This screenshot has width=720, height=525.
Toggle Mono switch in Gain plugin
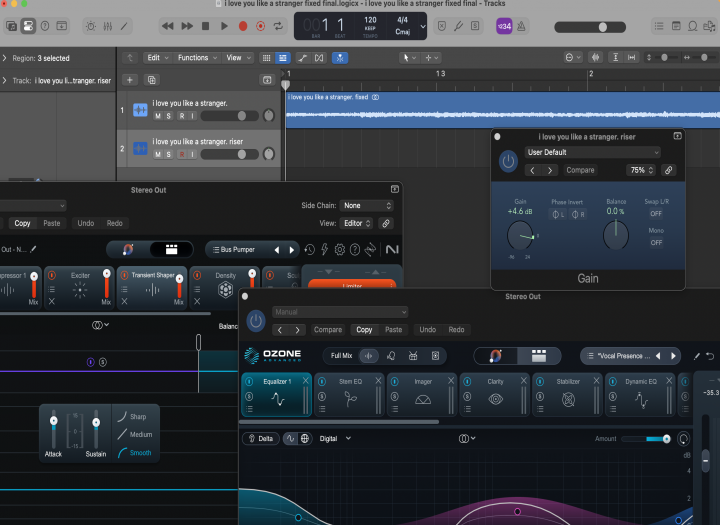tap(656, 242)
